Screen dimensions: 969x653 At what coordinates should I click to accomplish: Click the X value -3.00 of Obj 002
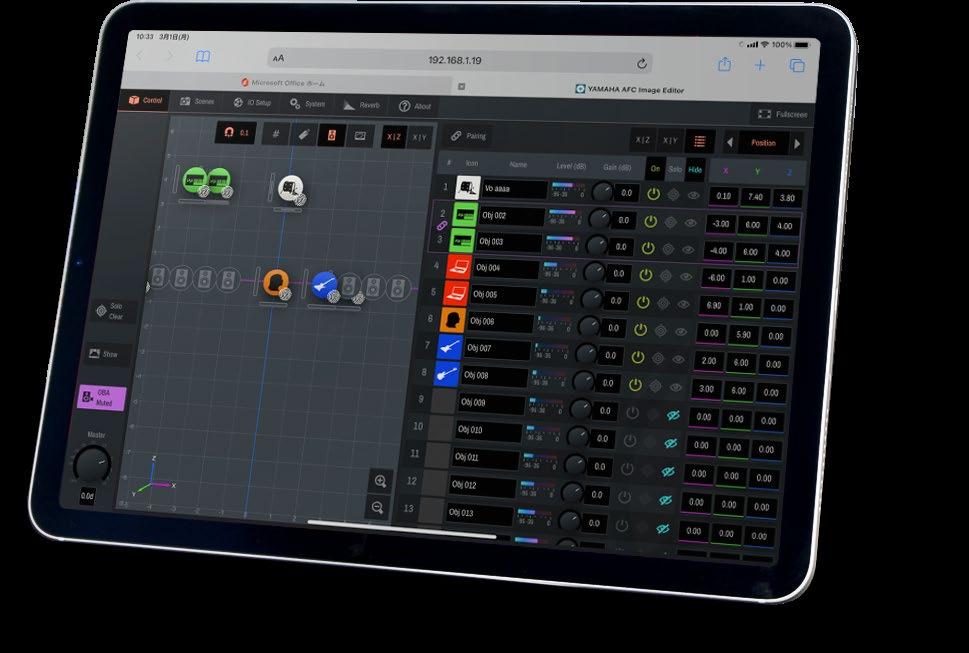click(x=721, y=224)
